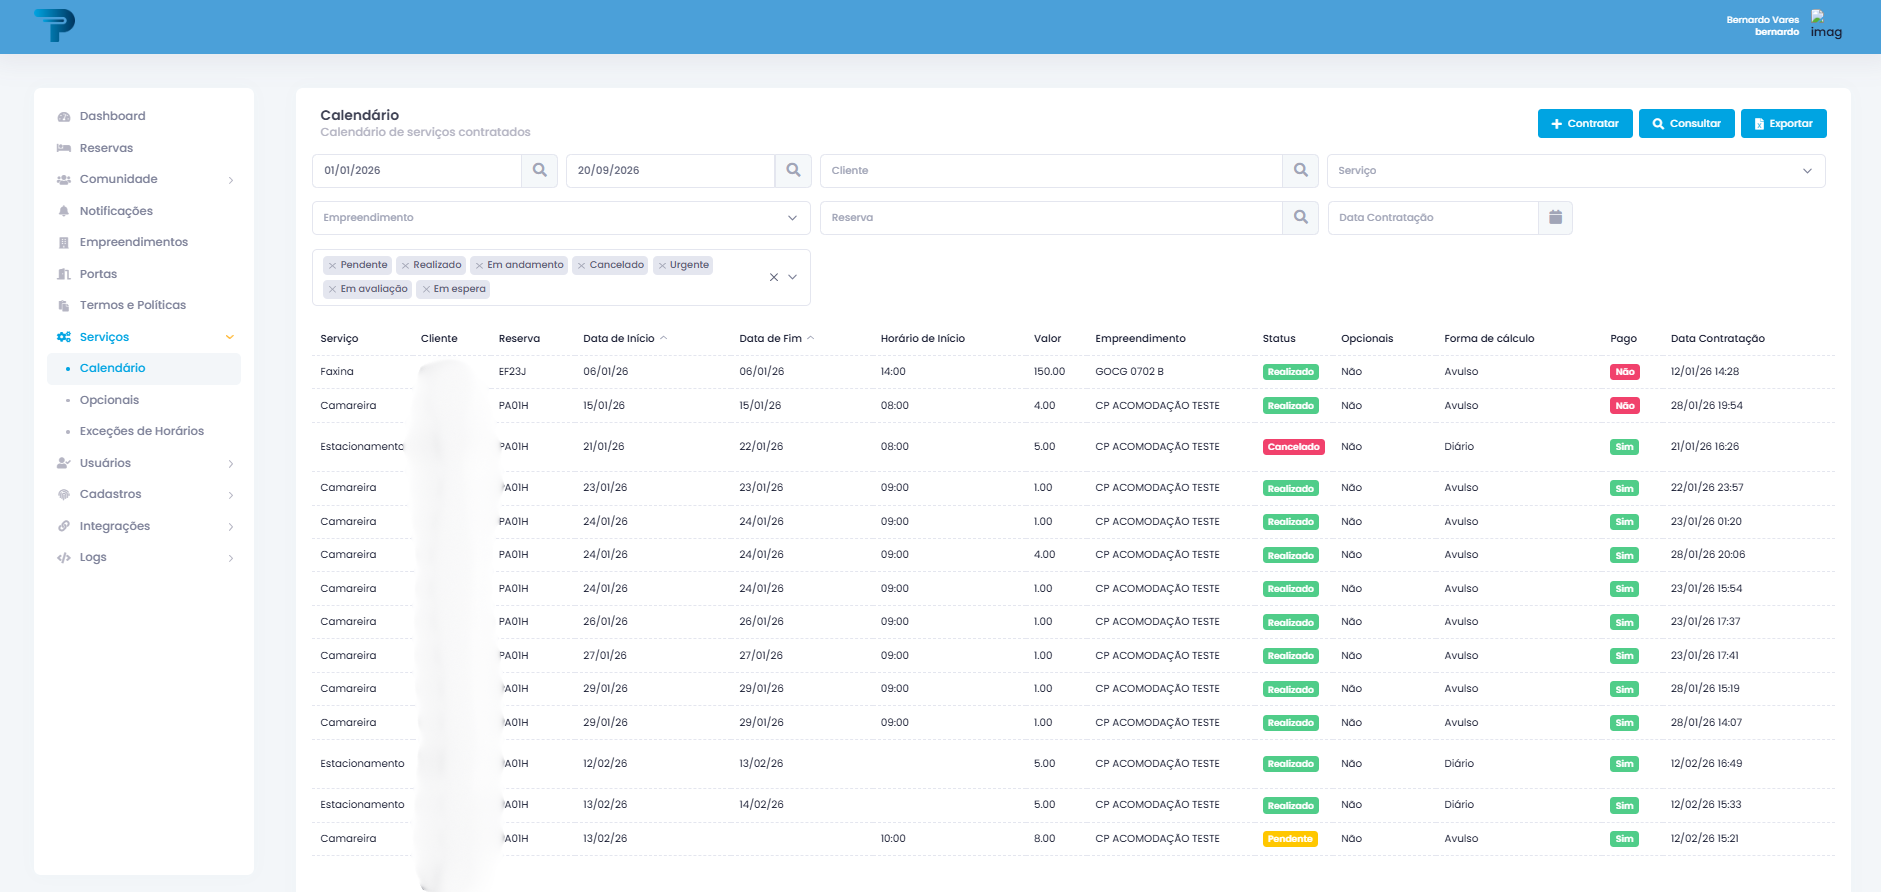Open Reservas in the sidebar
The height and width of the screenshot is (892, 1881).
coord(144,148)
